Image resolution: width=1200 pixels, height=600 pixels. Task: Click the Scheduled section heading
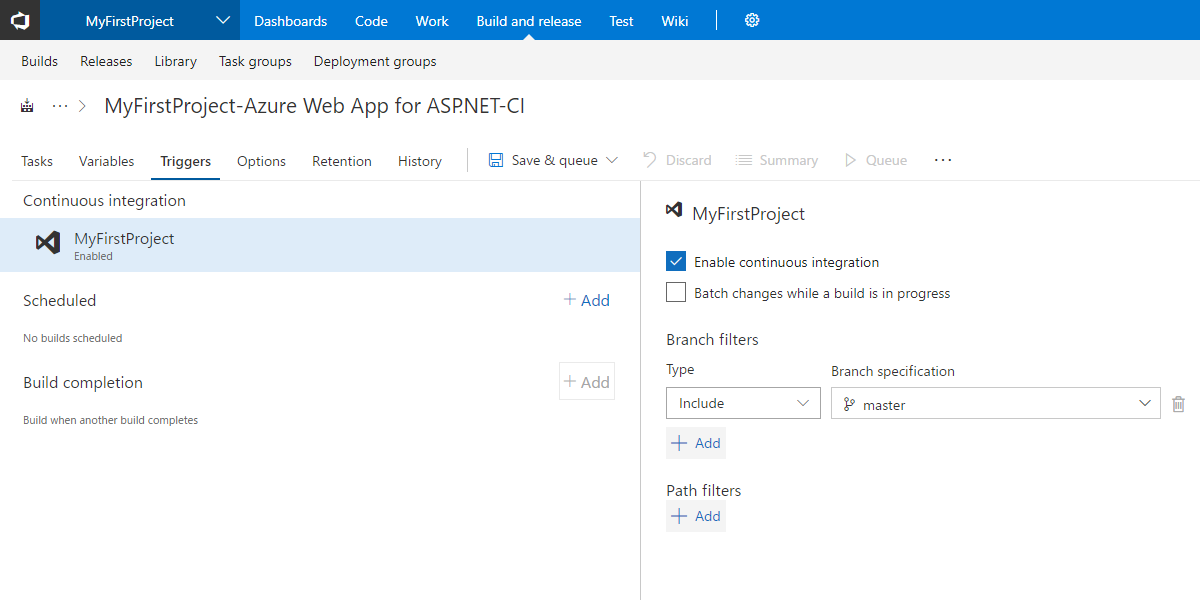(x=59, y=300)
